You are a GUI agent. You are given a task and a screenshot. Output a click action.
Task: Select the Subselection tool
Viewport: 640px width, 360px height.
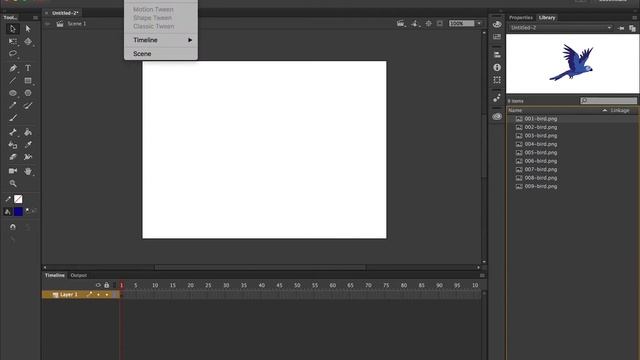coord(28,29)
